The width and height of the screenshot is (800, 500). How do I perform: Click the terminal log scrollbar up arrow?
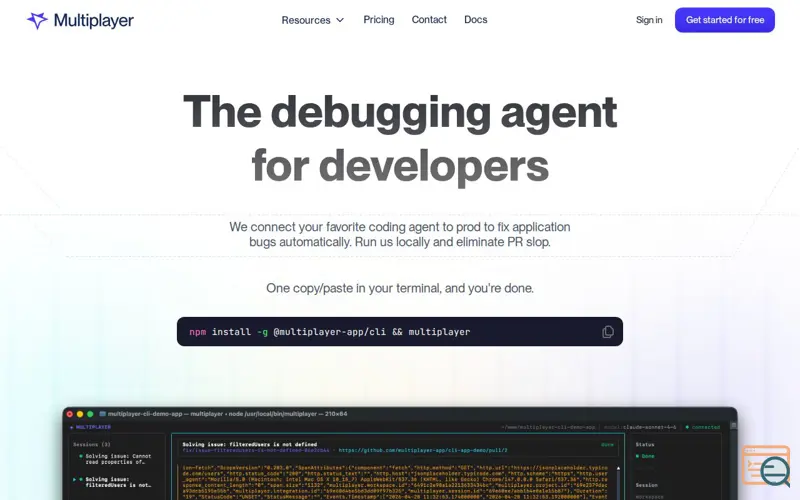pos(618,468)
